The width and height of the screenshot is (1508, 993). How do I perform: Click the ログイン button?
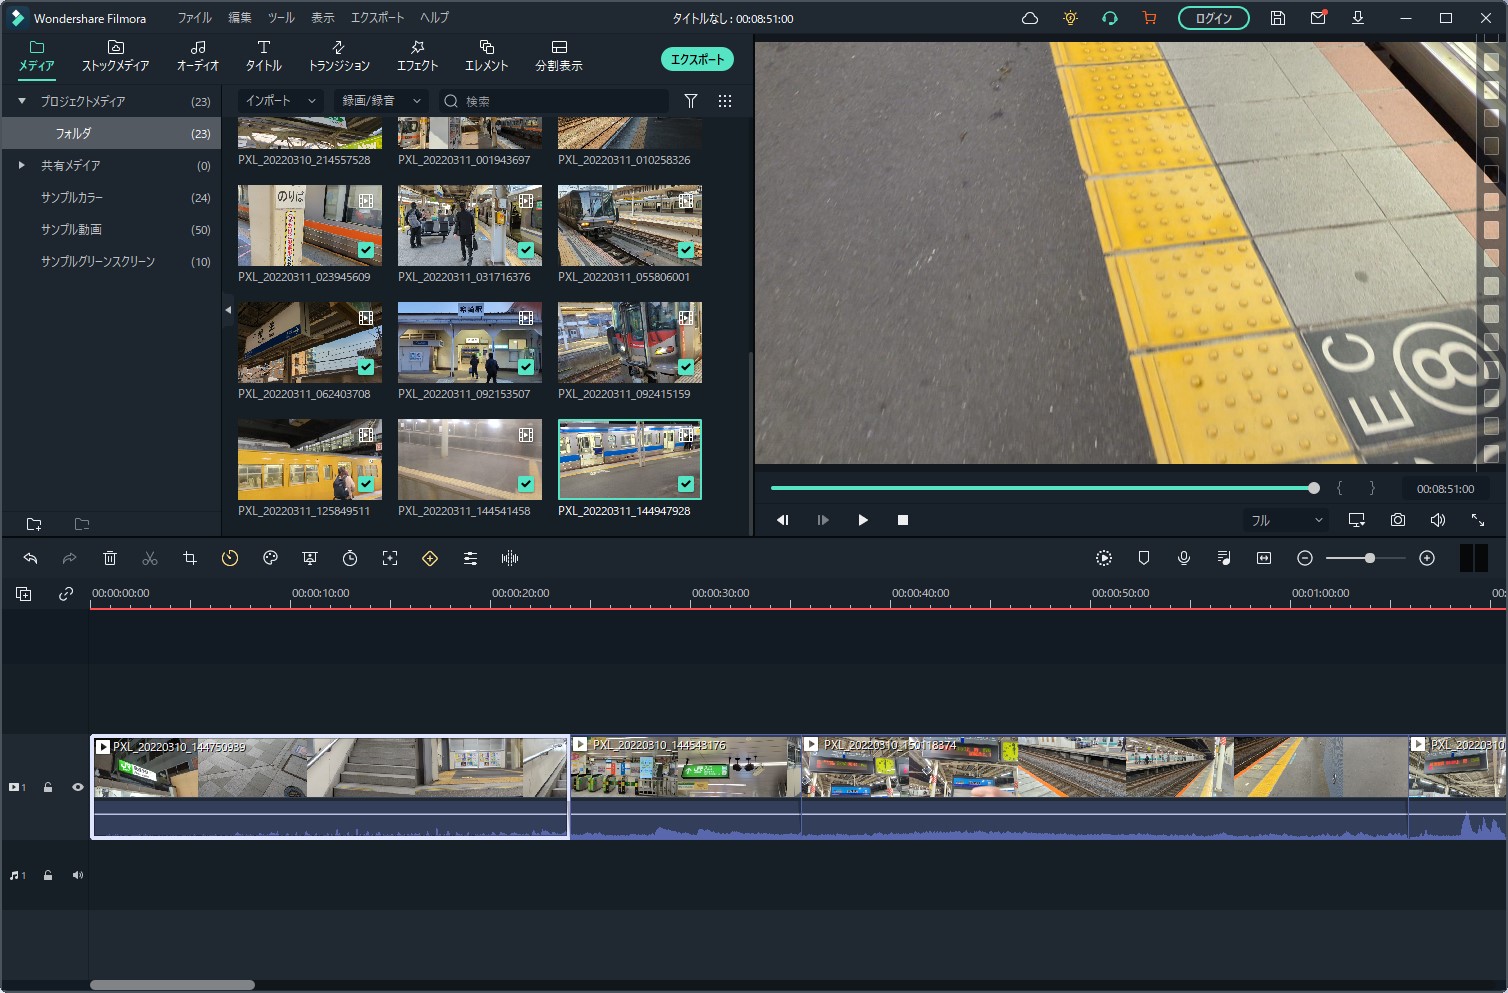[x=1213, y=18]
